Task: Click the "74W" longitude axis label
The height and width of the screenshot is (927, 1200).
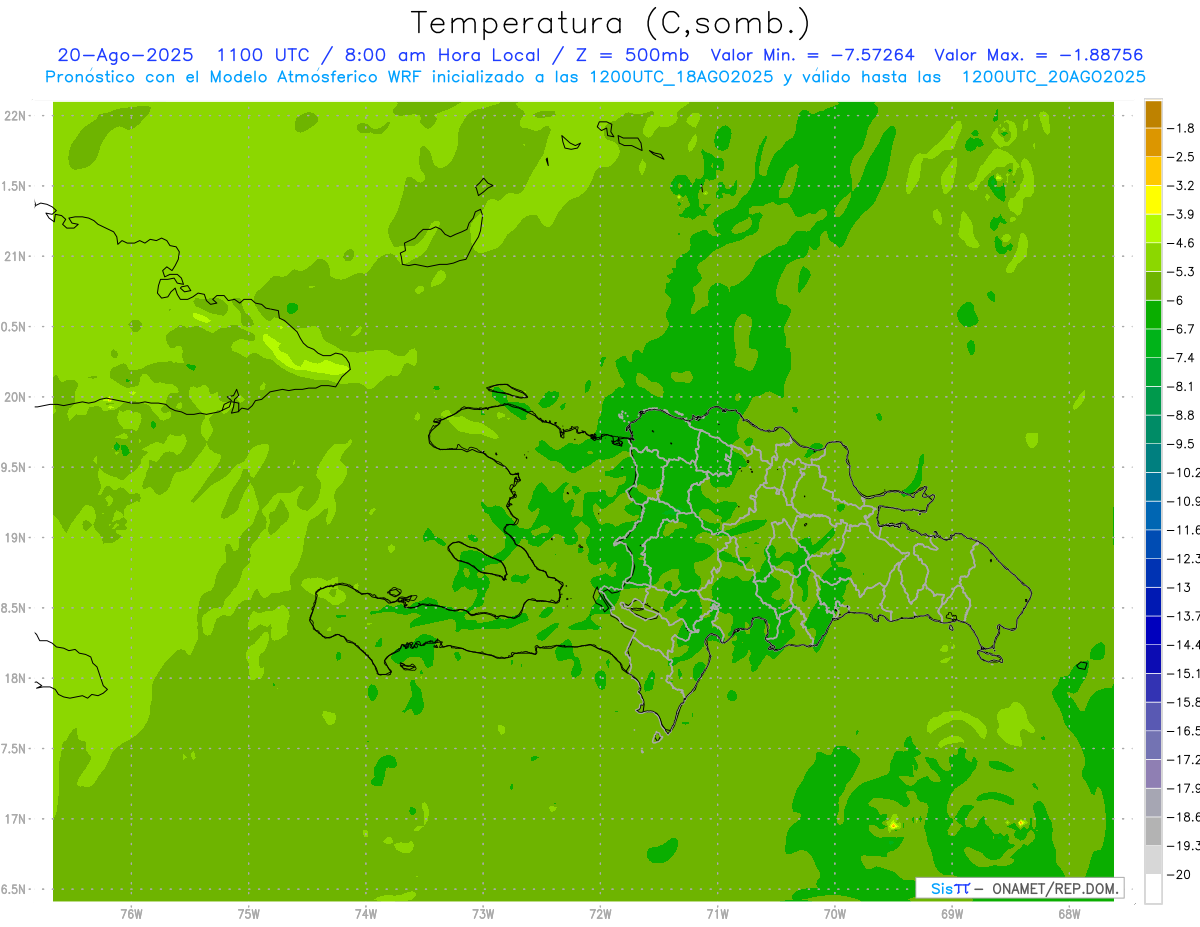Action: tap(365, 914)
